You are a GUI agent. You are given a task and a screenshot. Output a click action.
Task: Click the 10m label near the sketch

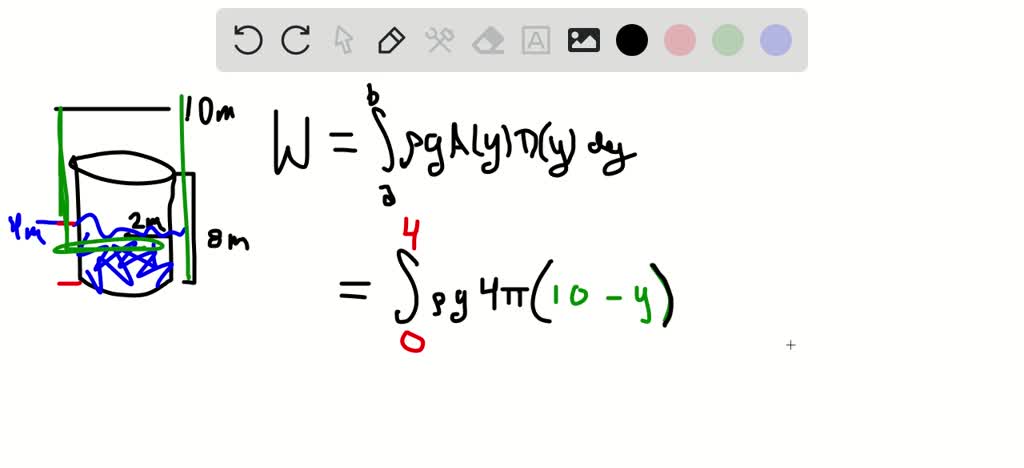(208, 111)
